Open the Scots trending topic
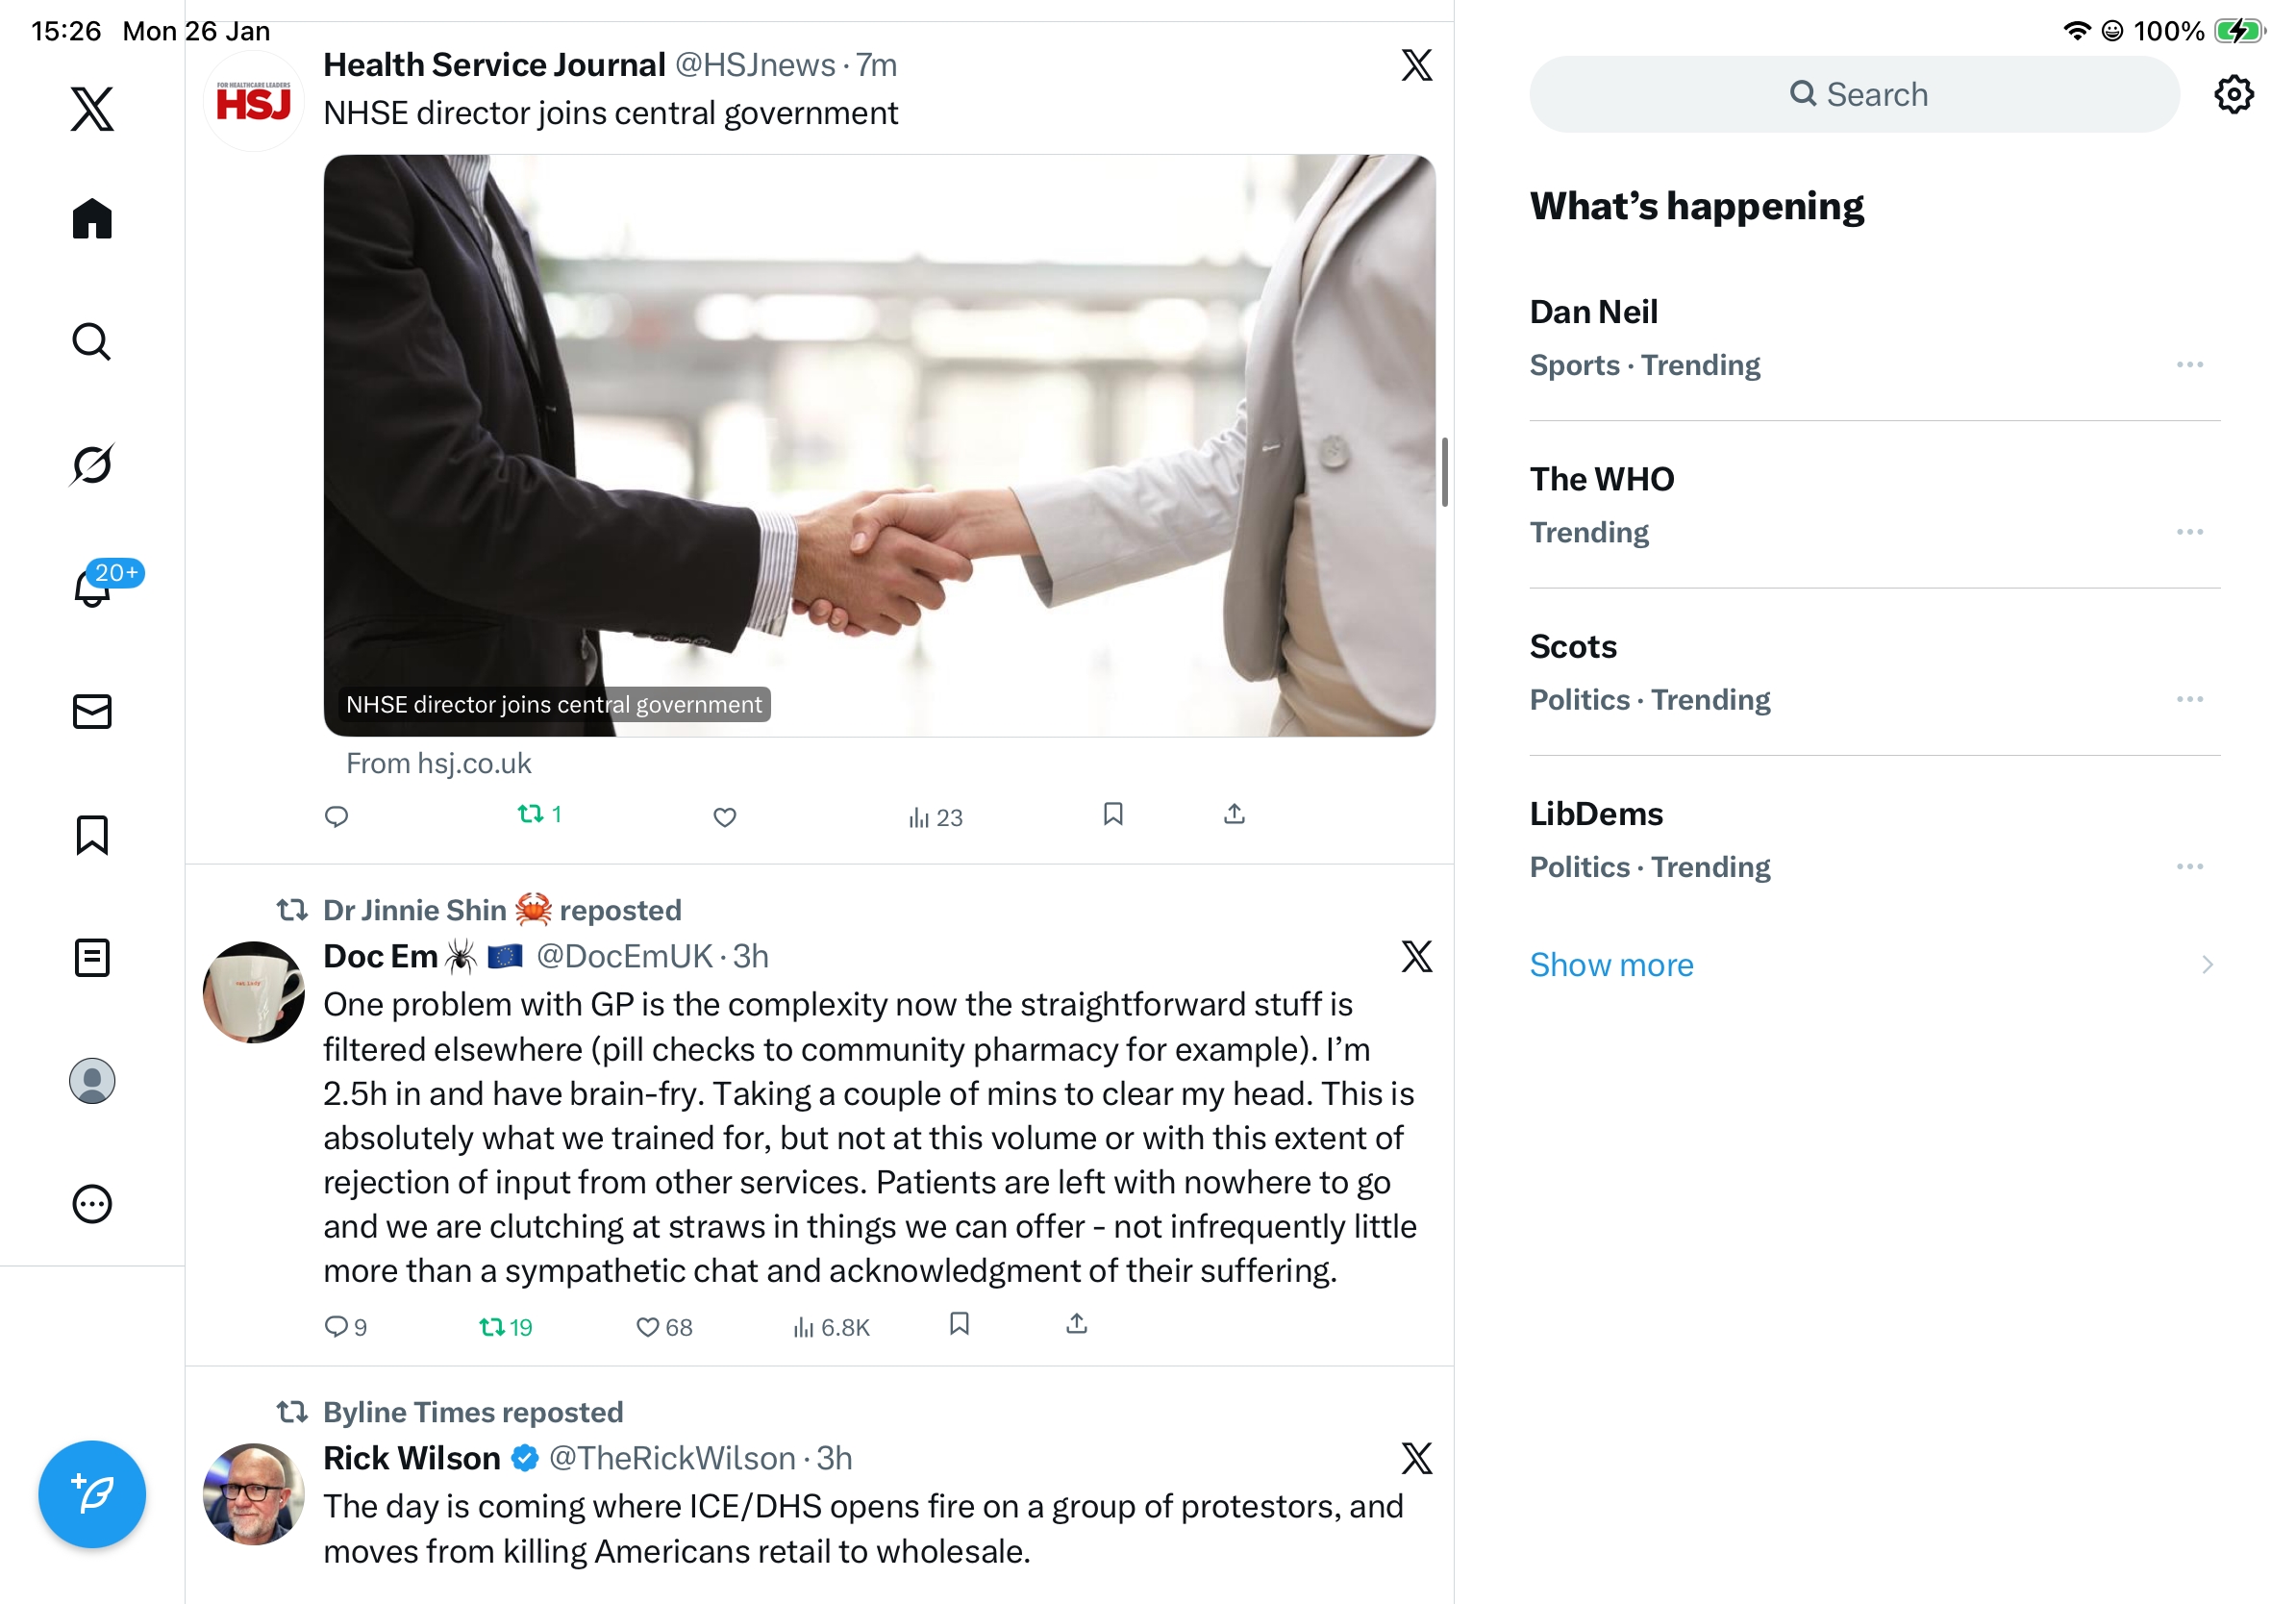This screenshot has width=2296, height=1604. coord(1573,647)
